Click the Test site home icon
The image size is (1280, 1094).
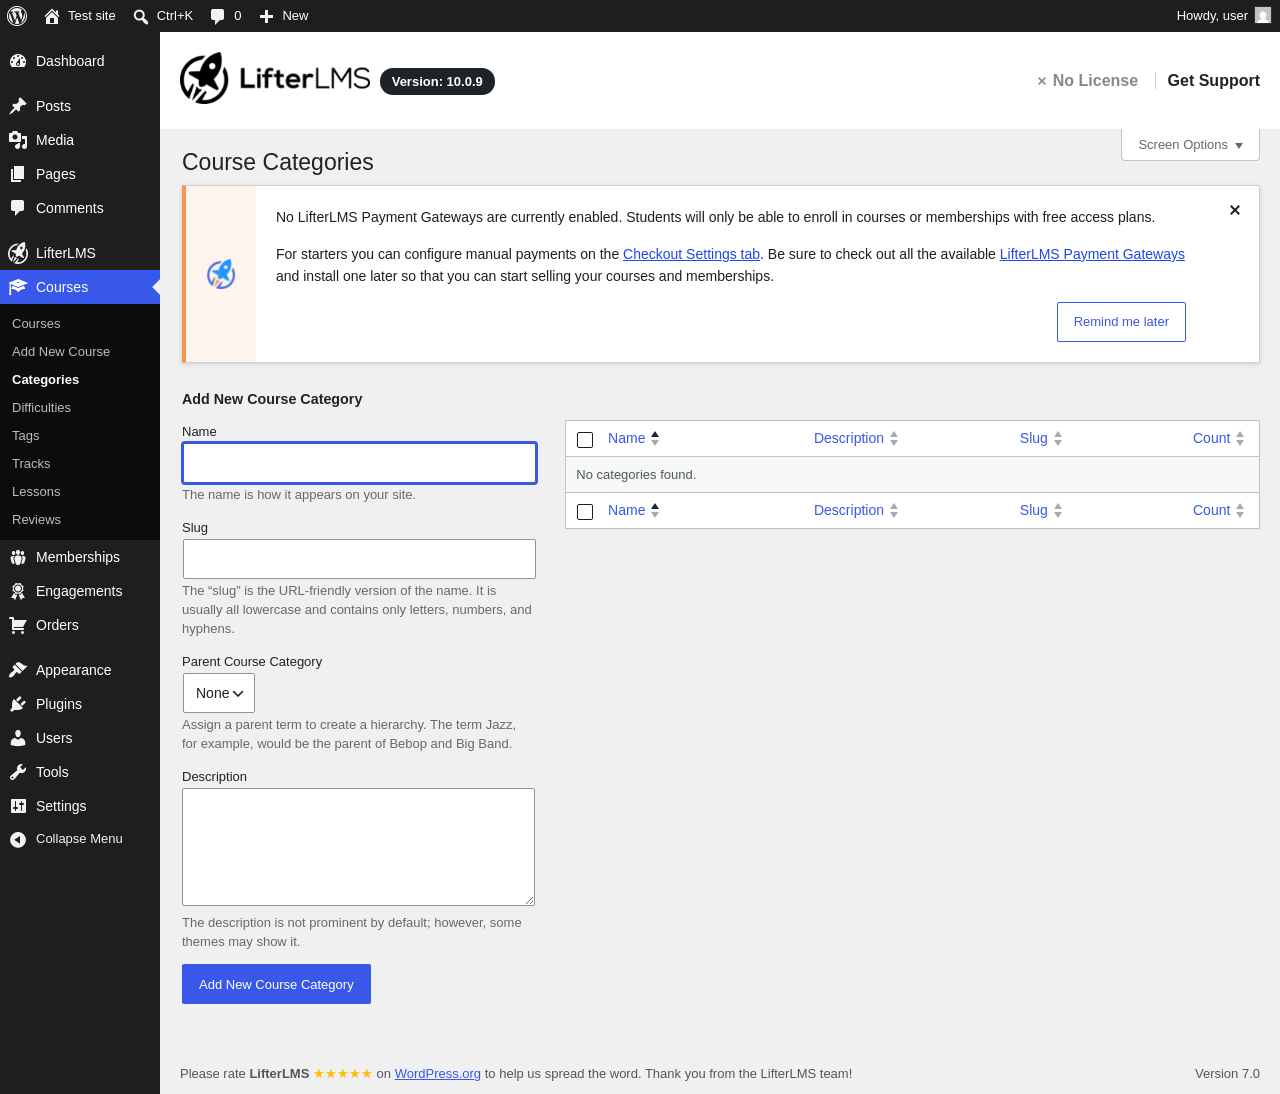tap(52, 16)
